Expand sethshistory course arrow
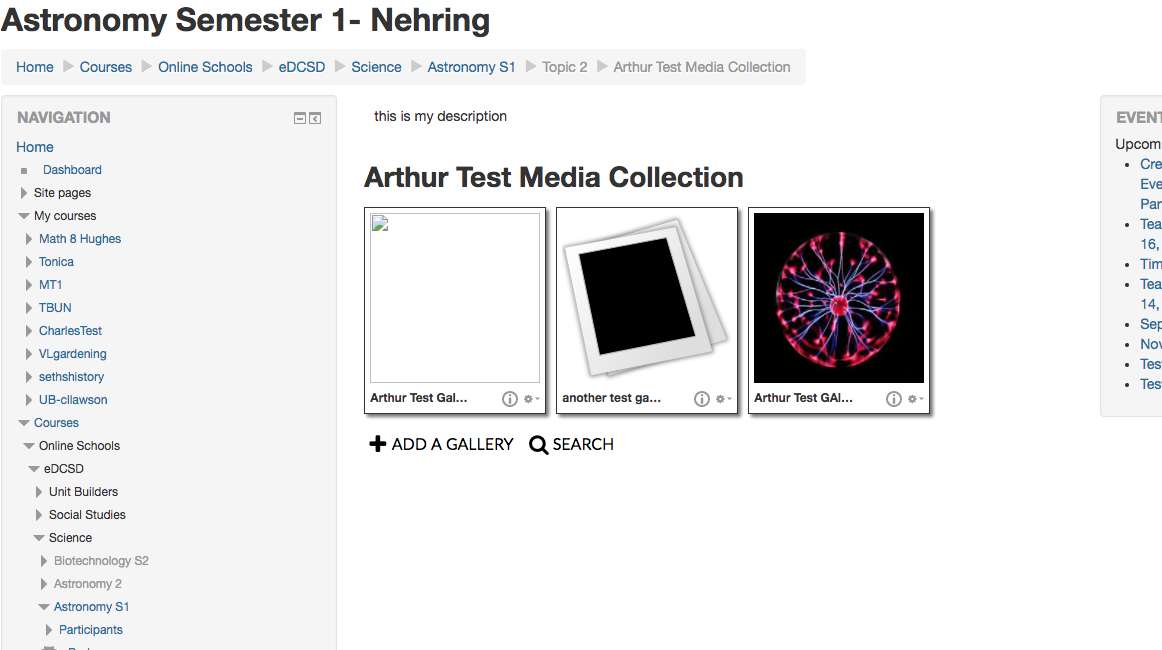This screenshot has height=650, width=1162. click(x=29, y=377)
